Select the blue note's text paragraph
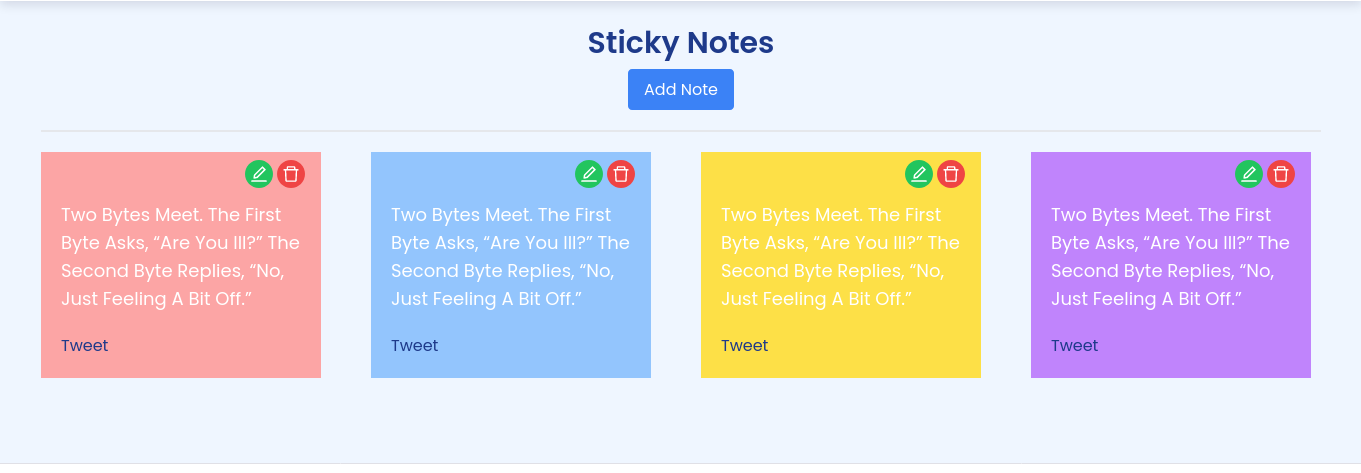Image resolution: width=1361 pixels, height=473 pixels. coord(510,257)
